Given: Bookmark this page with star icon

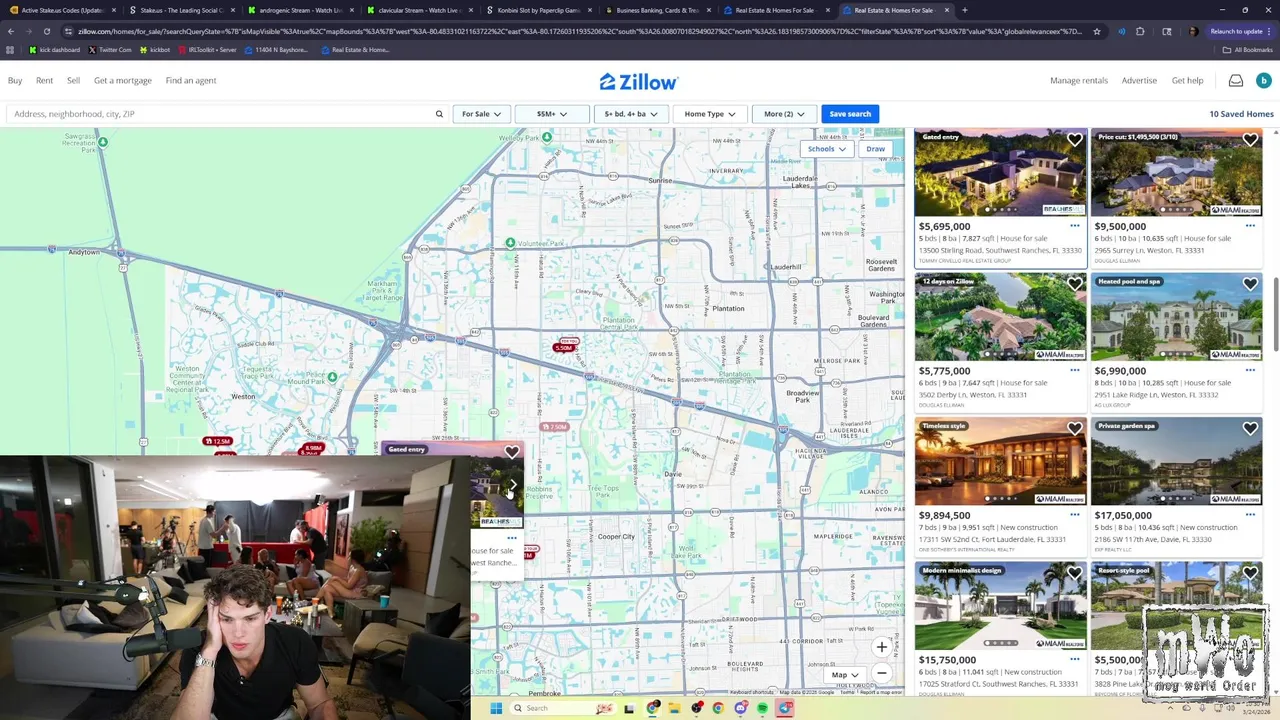Looking at the screenshot, I should [x=1097, y=31].
